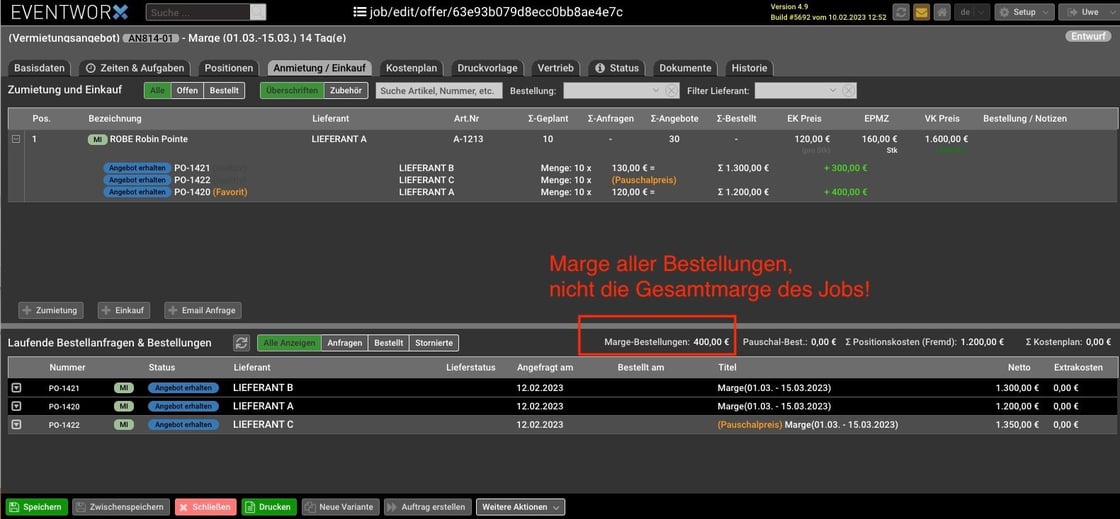Toggle the Zubehör display option
The image size is (1120, 519).
[345, 90]
